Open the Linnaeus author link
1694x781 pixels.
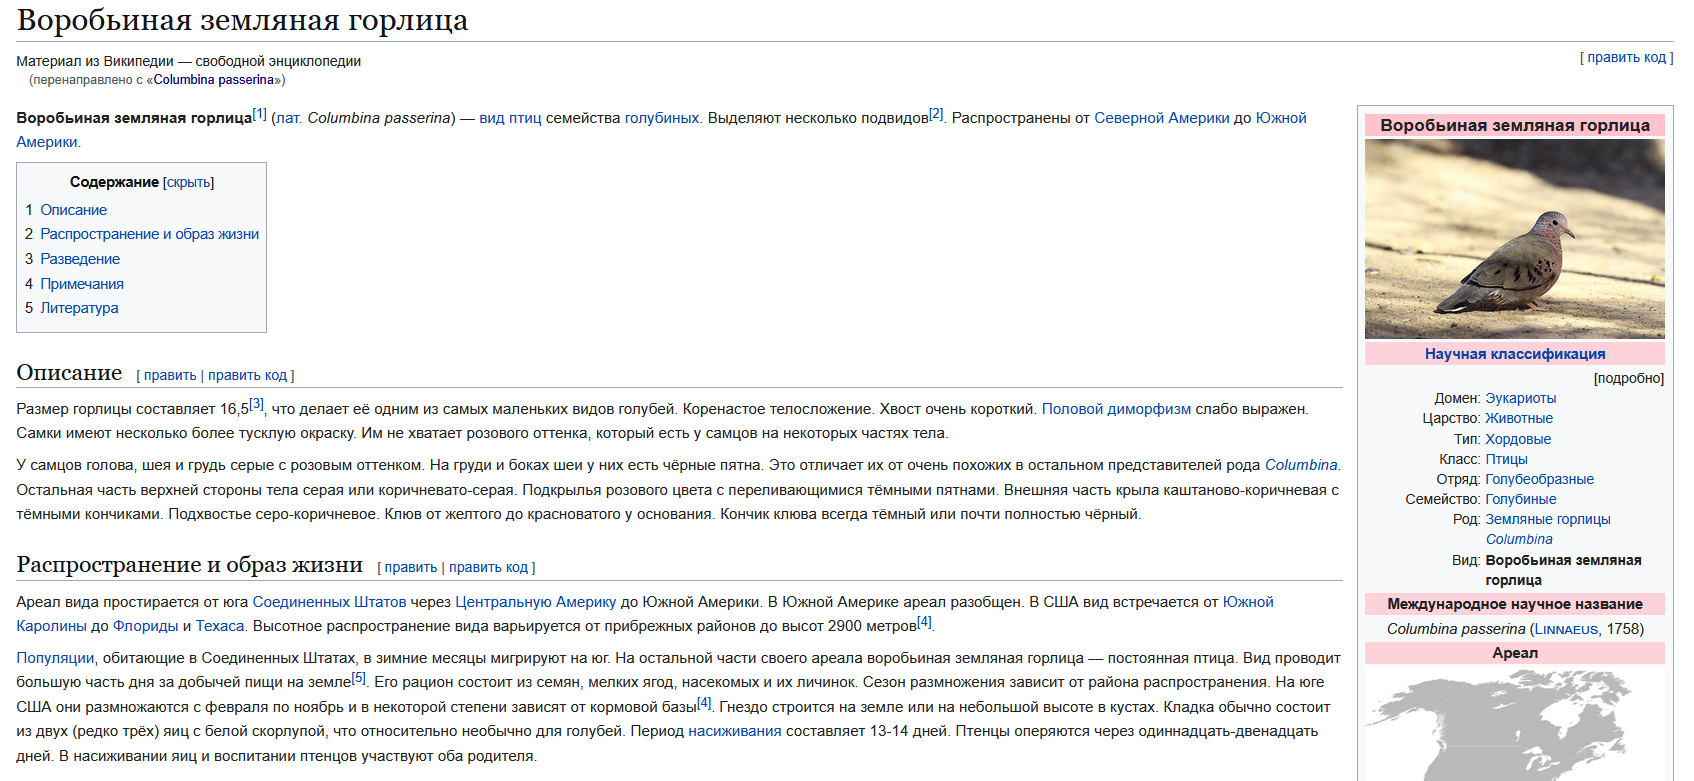click(1566, 629)
